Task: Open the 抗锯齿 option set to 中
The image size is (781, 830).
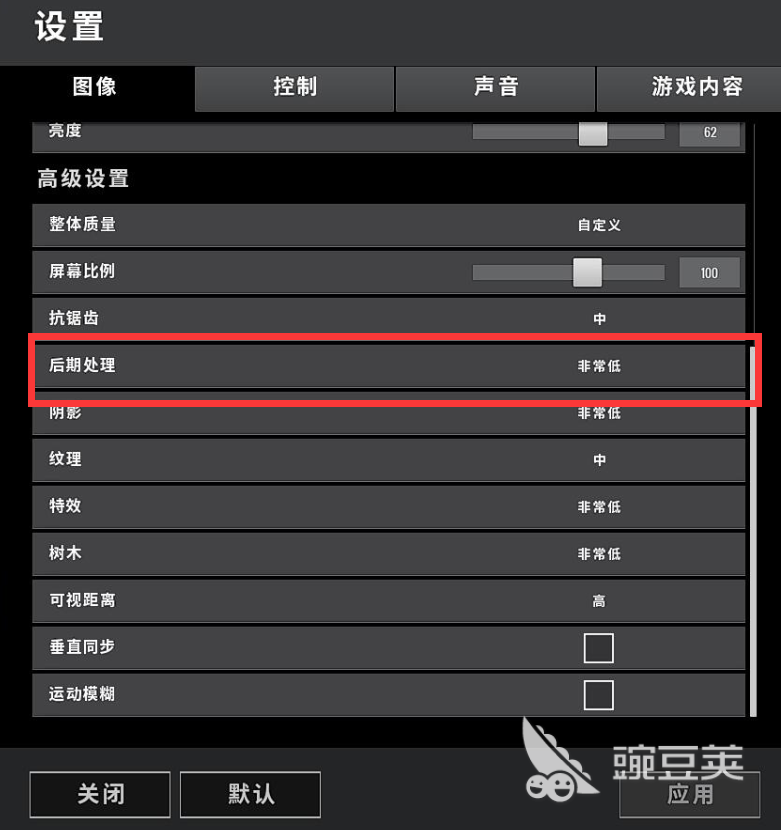Action: (x=599, y=319)
